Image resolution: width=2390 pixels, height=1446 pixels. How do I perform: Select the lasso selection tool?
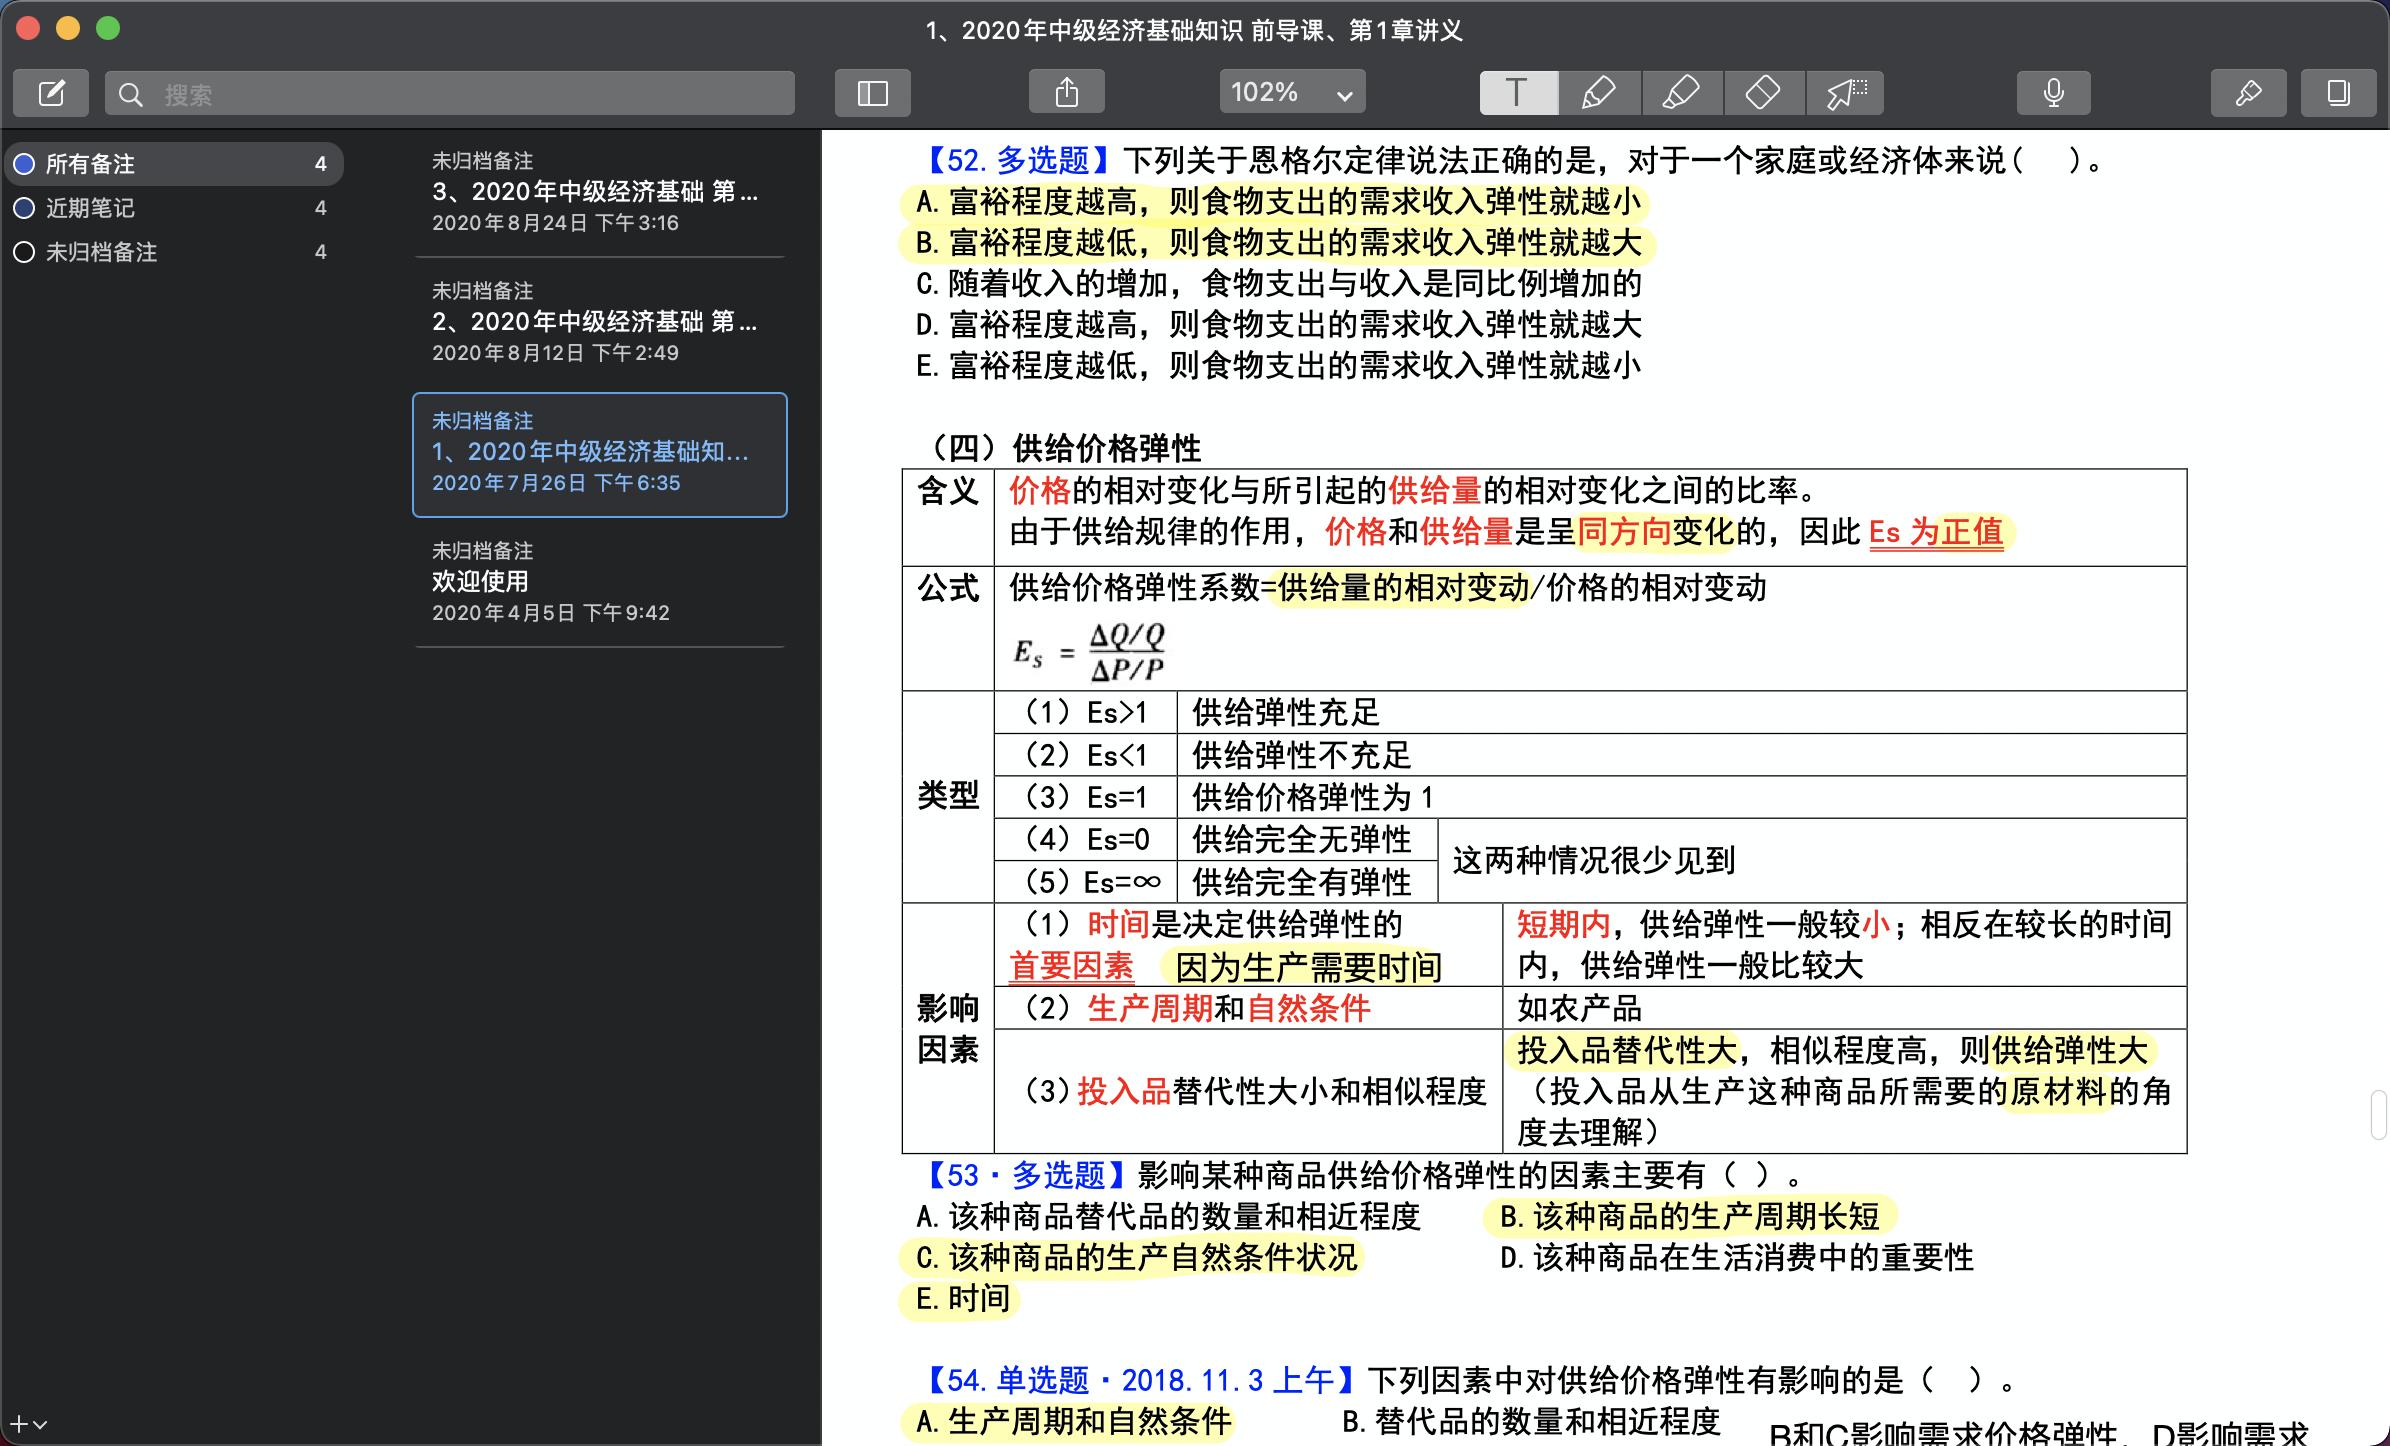click(x=1845, y=92)
